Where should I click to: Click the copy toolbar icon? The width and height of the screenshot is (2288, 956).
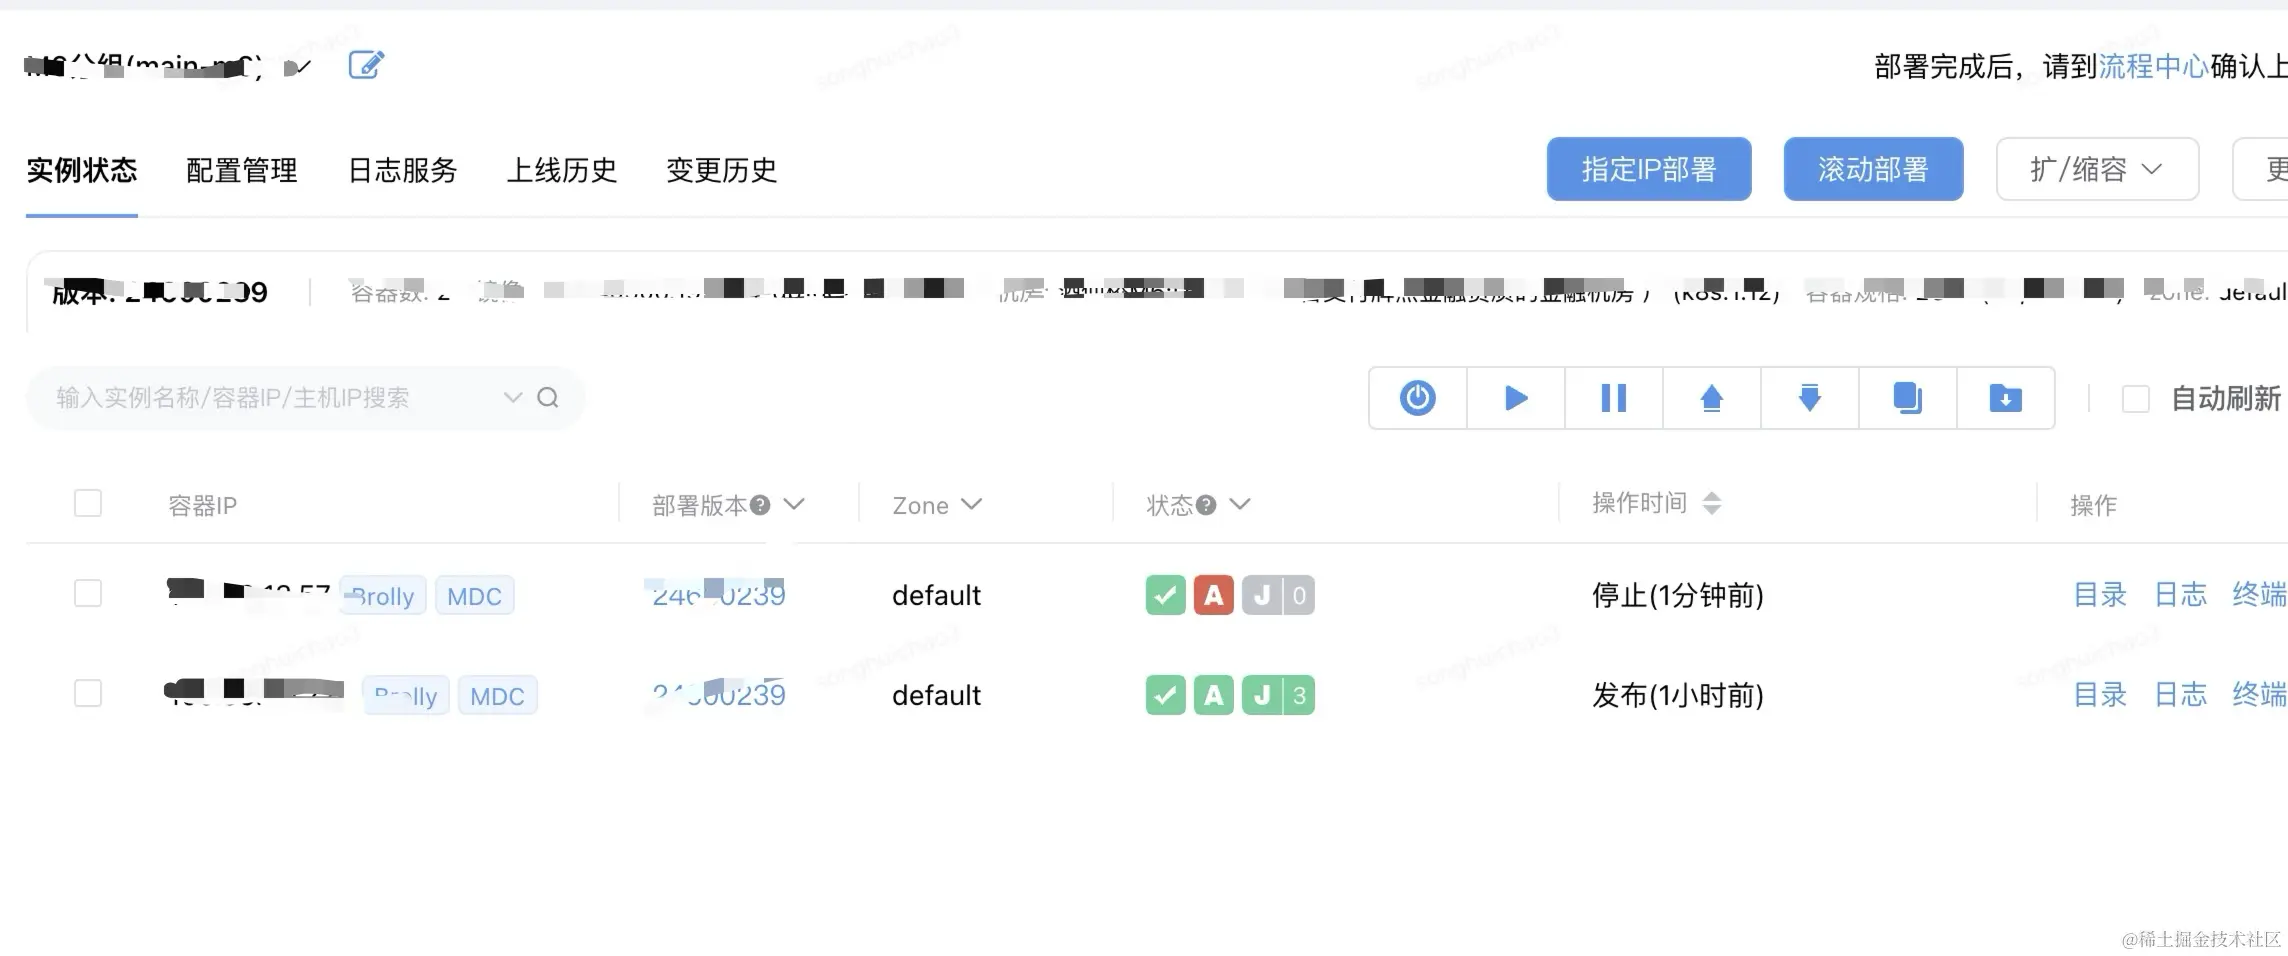(1908, 398)
